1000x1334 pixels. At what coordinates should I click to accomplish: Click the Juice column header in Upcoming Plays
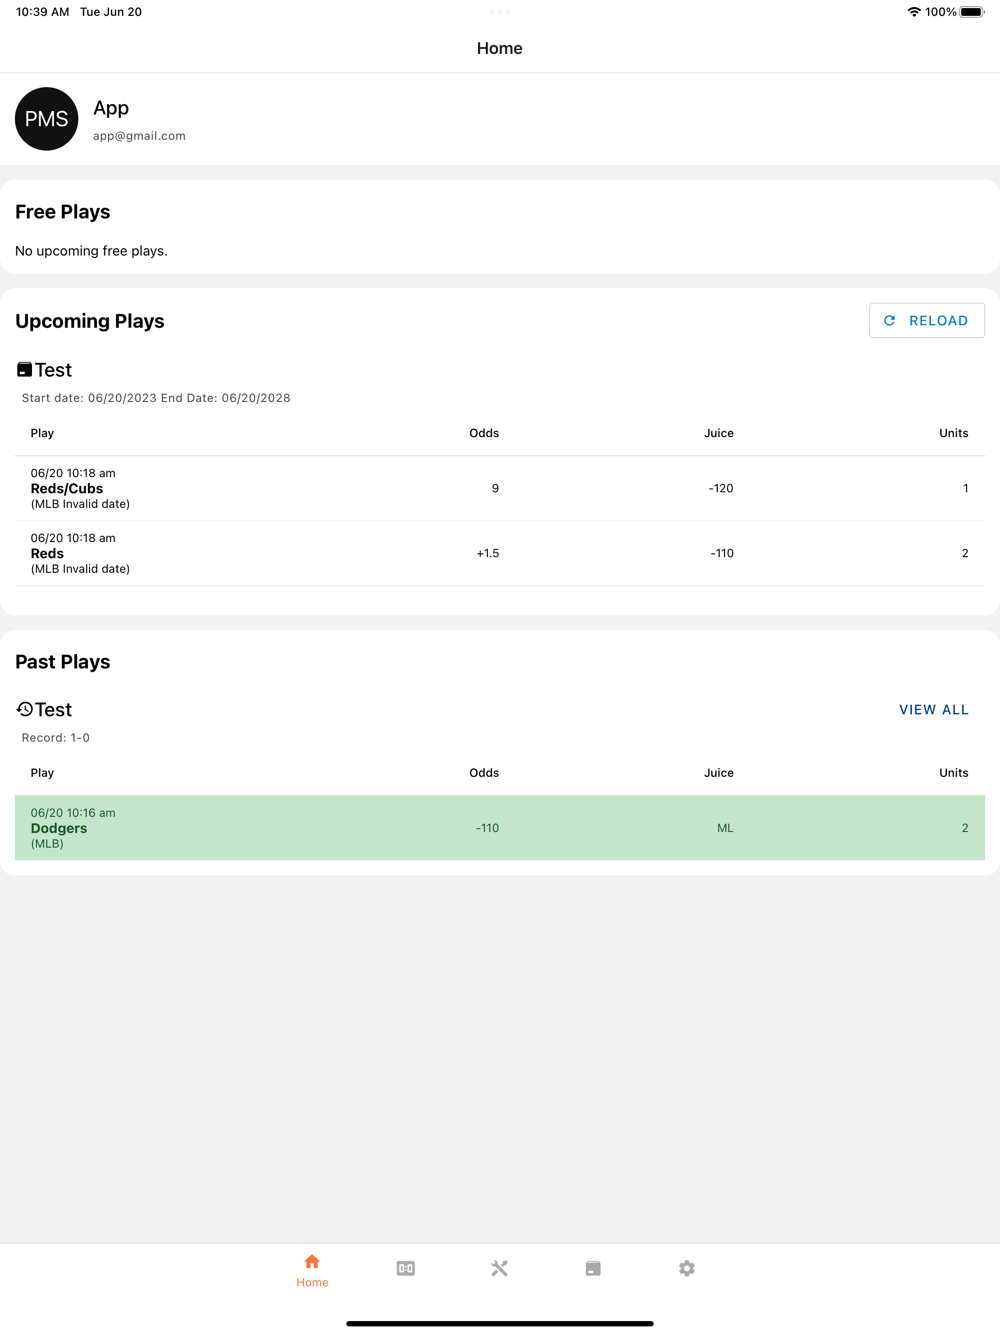click(718, 433)
